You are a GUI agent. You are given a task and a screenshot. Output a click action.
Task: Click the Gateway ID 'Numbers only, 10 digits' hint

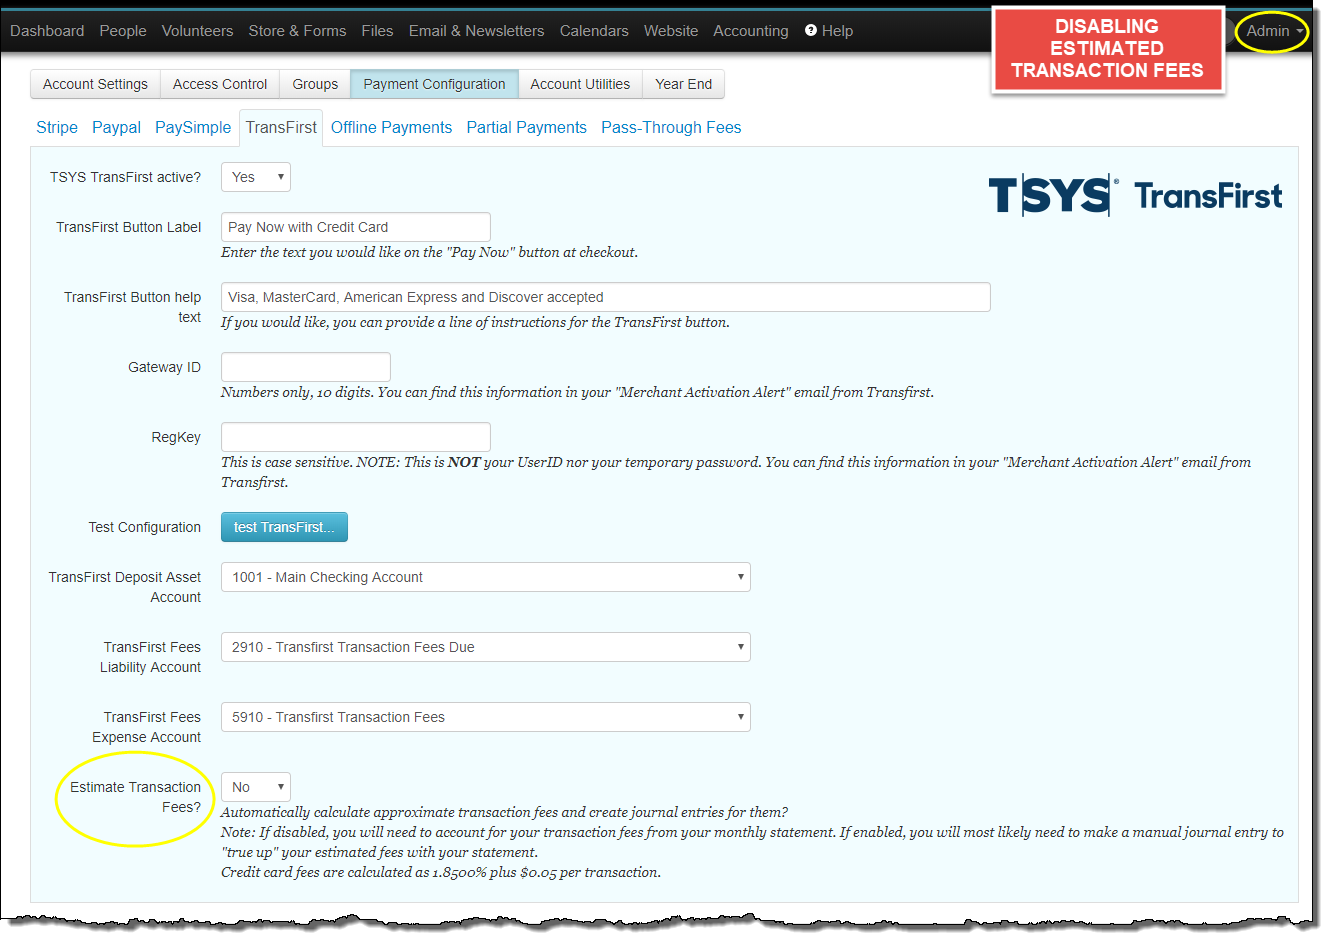[x=577, y=392]
